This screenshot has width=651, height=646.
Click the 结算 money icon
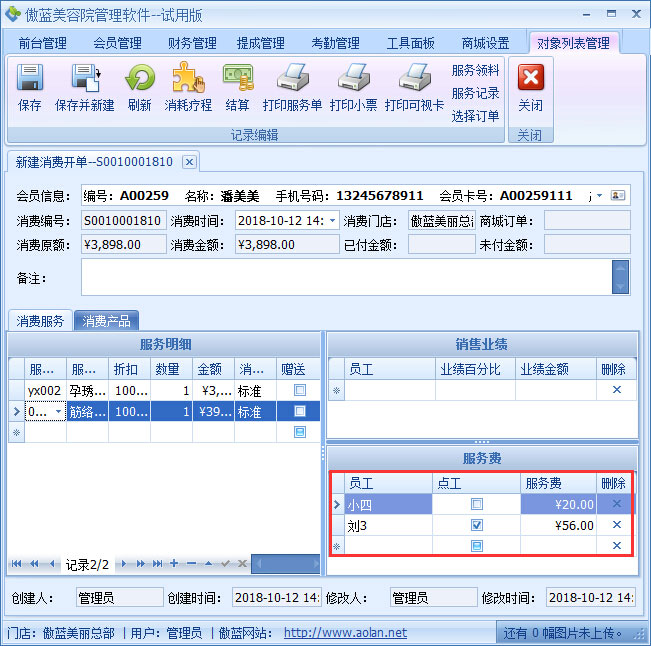(x=238, y=77)
